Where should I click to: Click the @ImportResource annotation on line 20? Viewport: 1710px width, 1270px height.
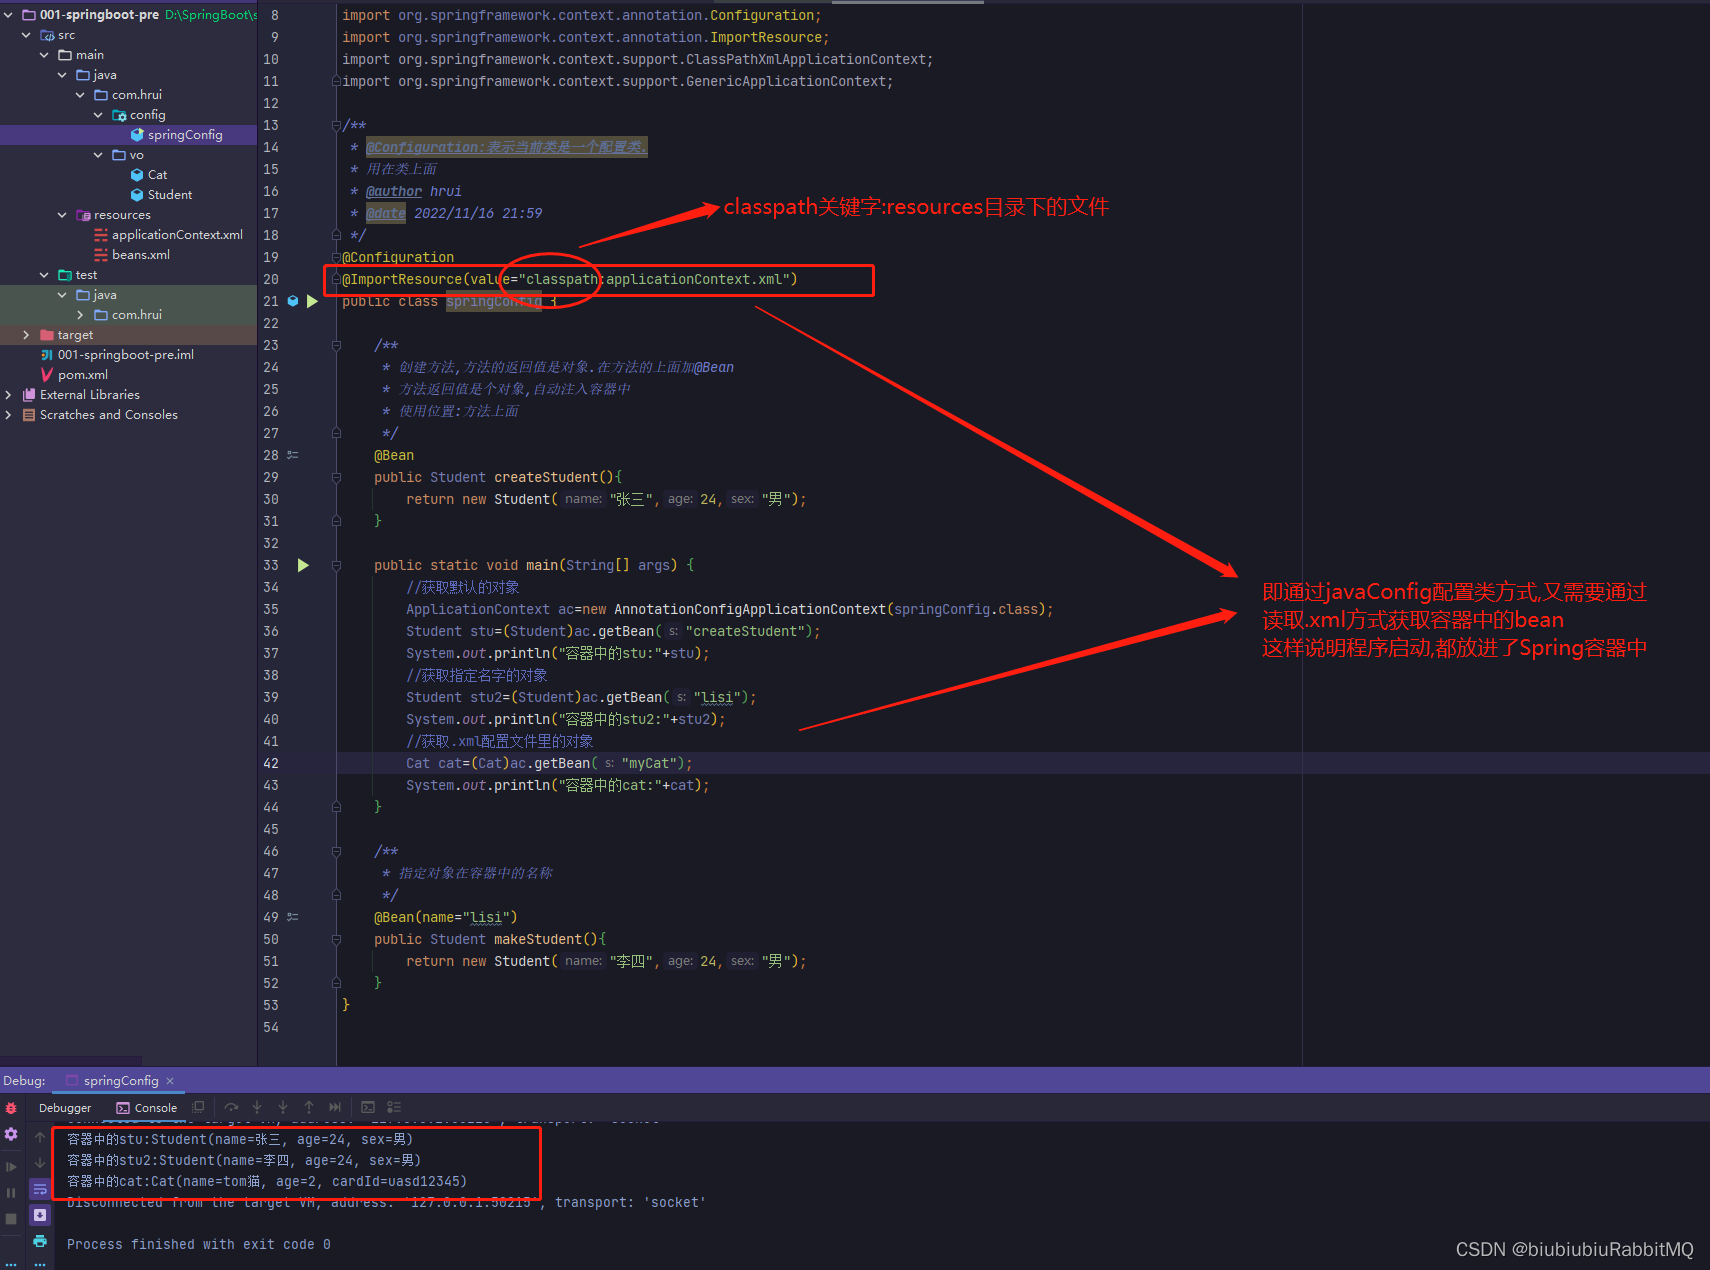coord(402,279)
